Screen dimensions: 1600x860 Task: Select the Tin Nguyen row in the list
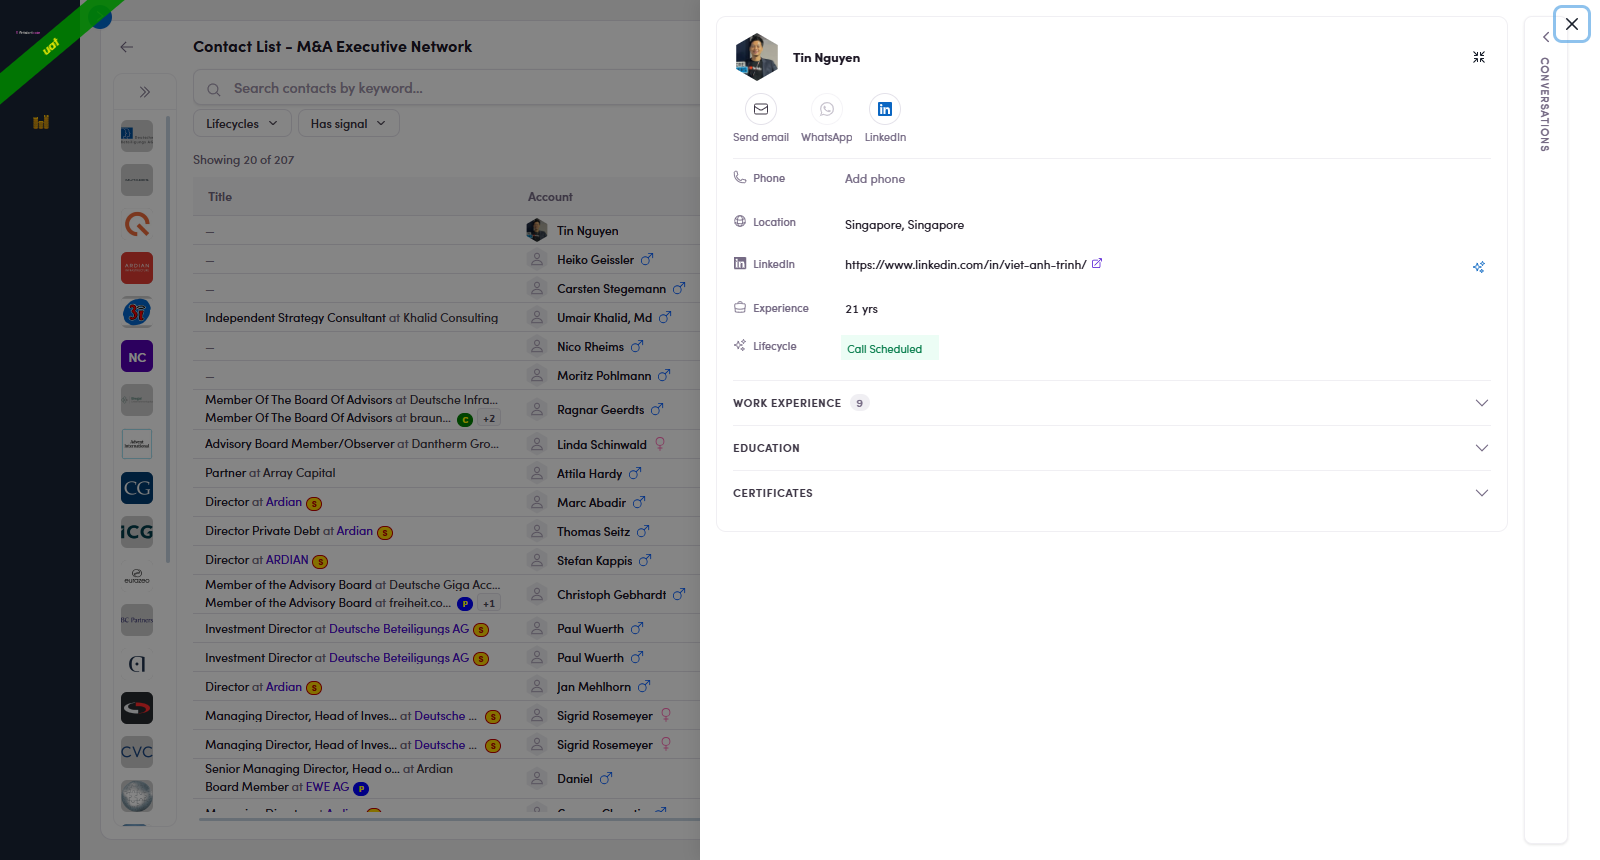click(447, 231)
